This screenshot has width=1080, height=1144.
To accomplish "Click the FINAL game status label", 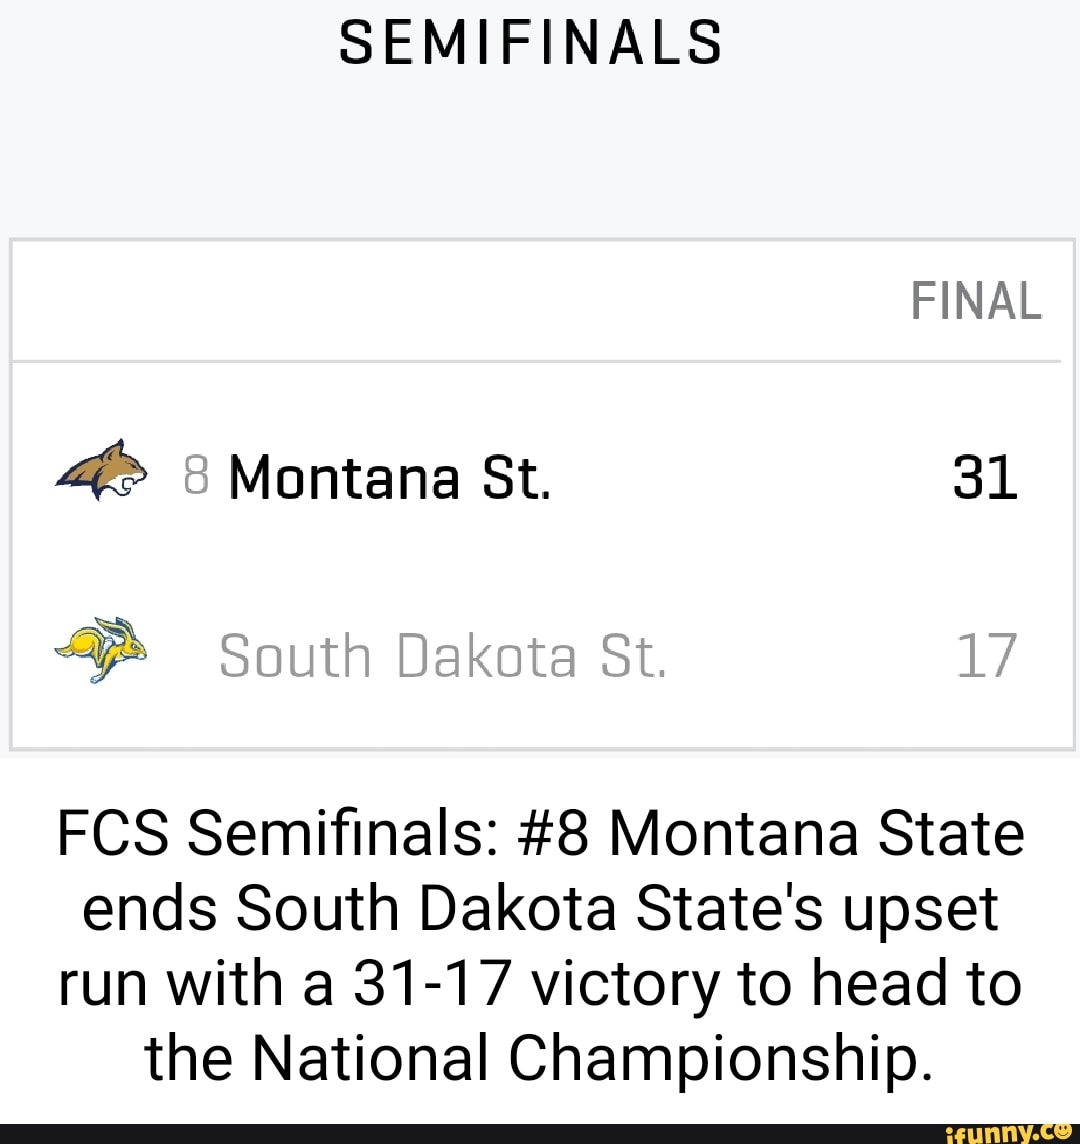I will click(x=975, y=300).
